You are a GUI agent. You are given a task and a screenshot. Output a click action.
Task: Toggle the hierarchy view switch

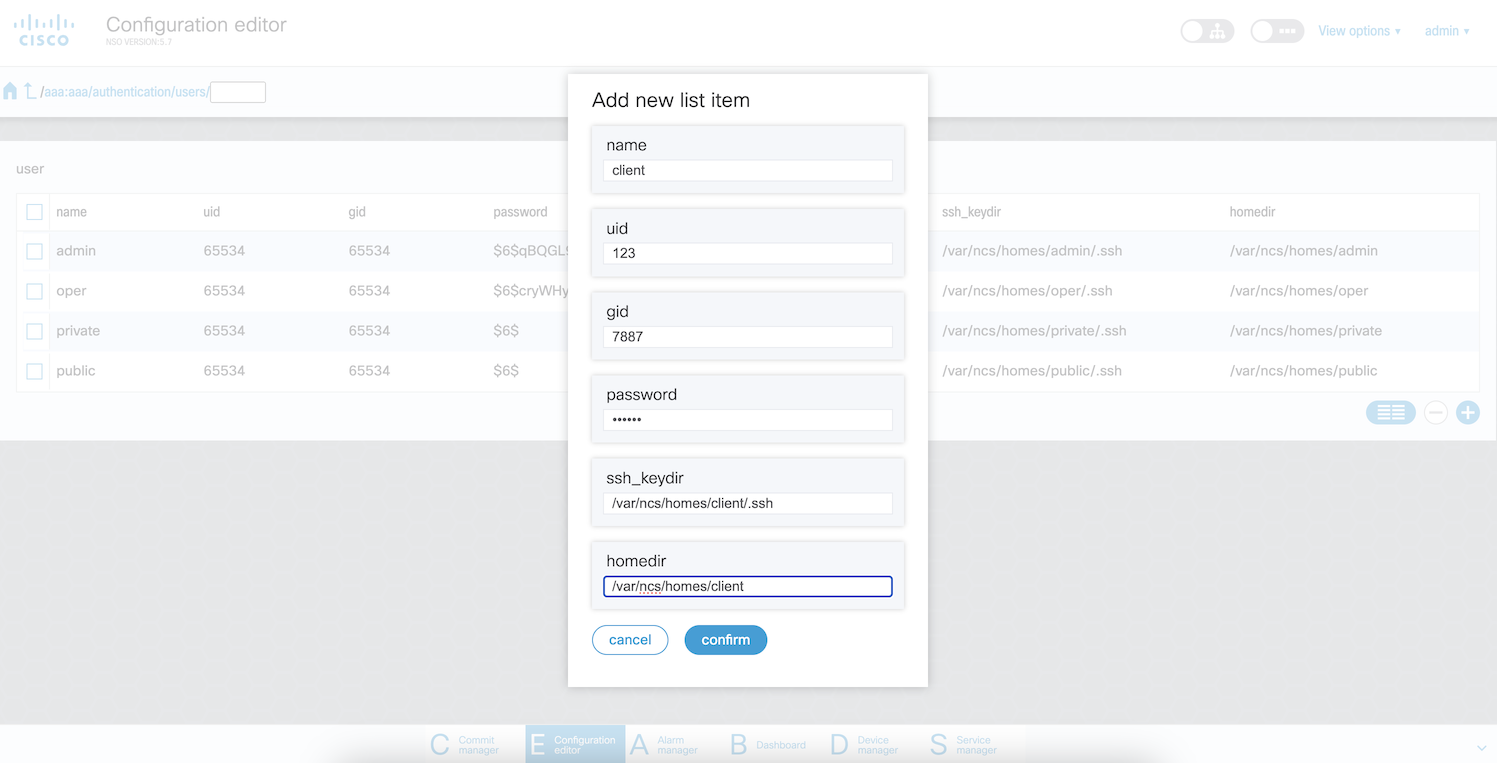pyautogui.click(x=1207, y=31)
